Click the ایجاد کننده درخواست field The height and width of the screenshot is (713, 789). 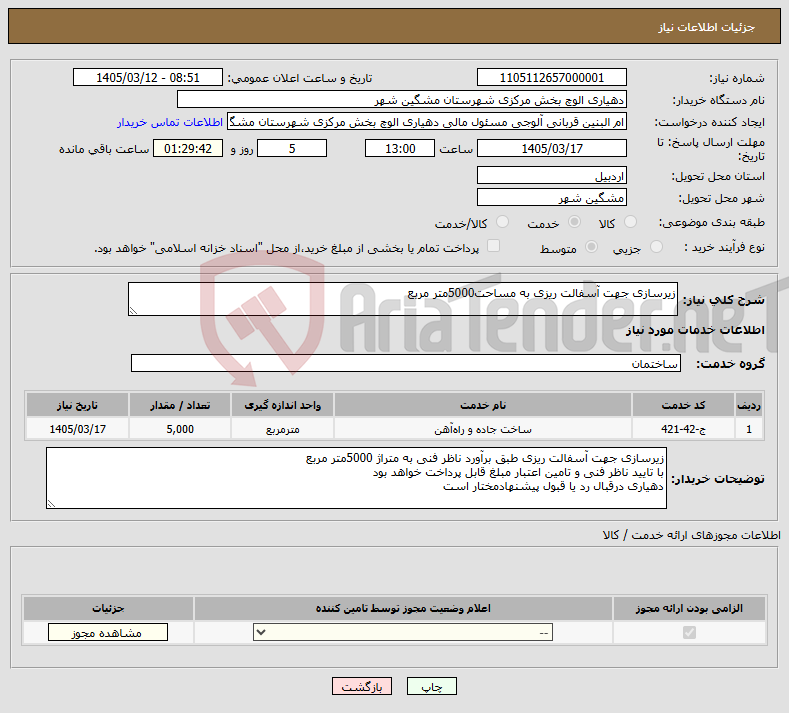click(427, 122)
